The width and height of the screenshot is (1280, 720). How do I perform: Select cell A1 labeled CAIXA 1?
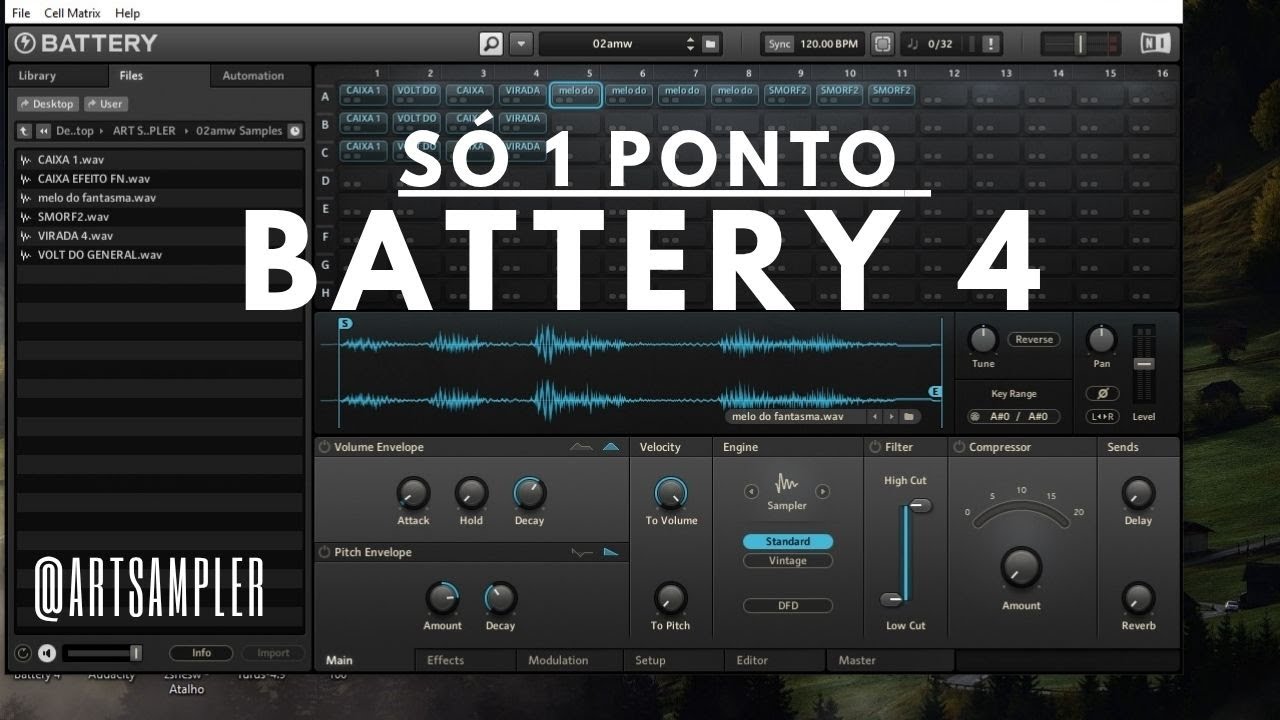(x=364, y=94)
